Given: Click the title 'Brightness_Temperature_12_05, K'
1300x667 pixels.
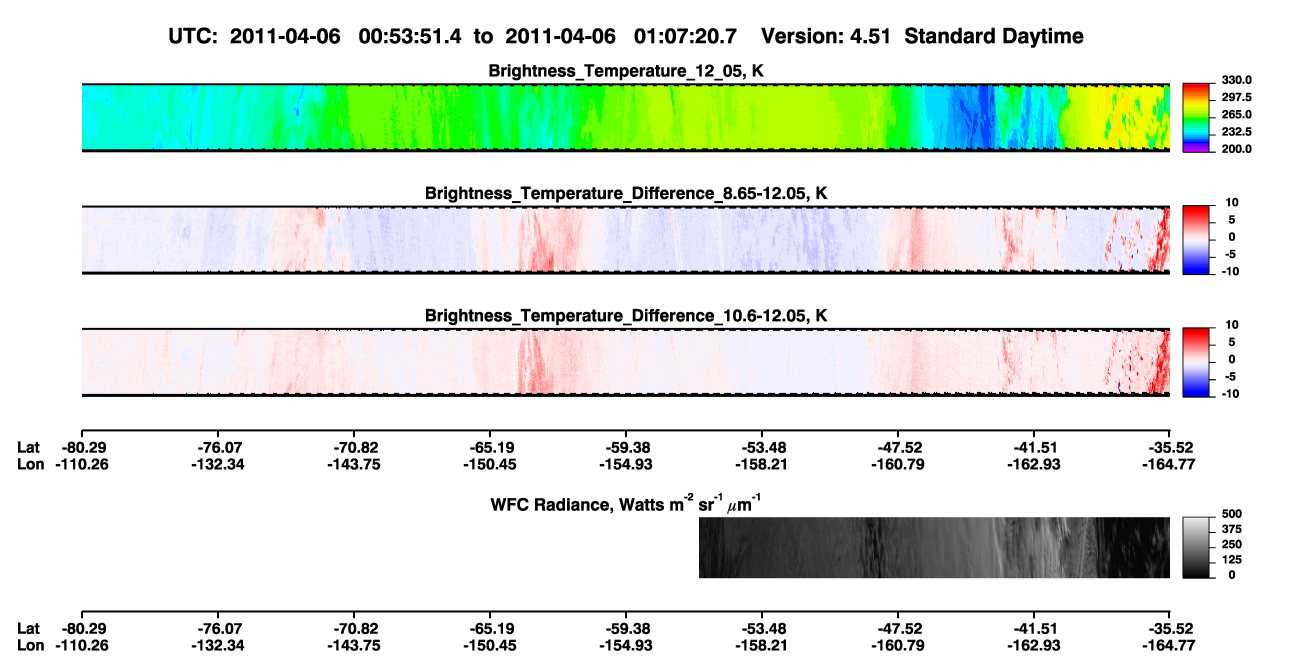Looking at the screenshot, I should (625, 71).
